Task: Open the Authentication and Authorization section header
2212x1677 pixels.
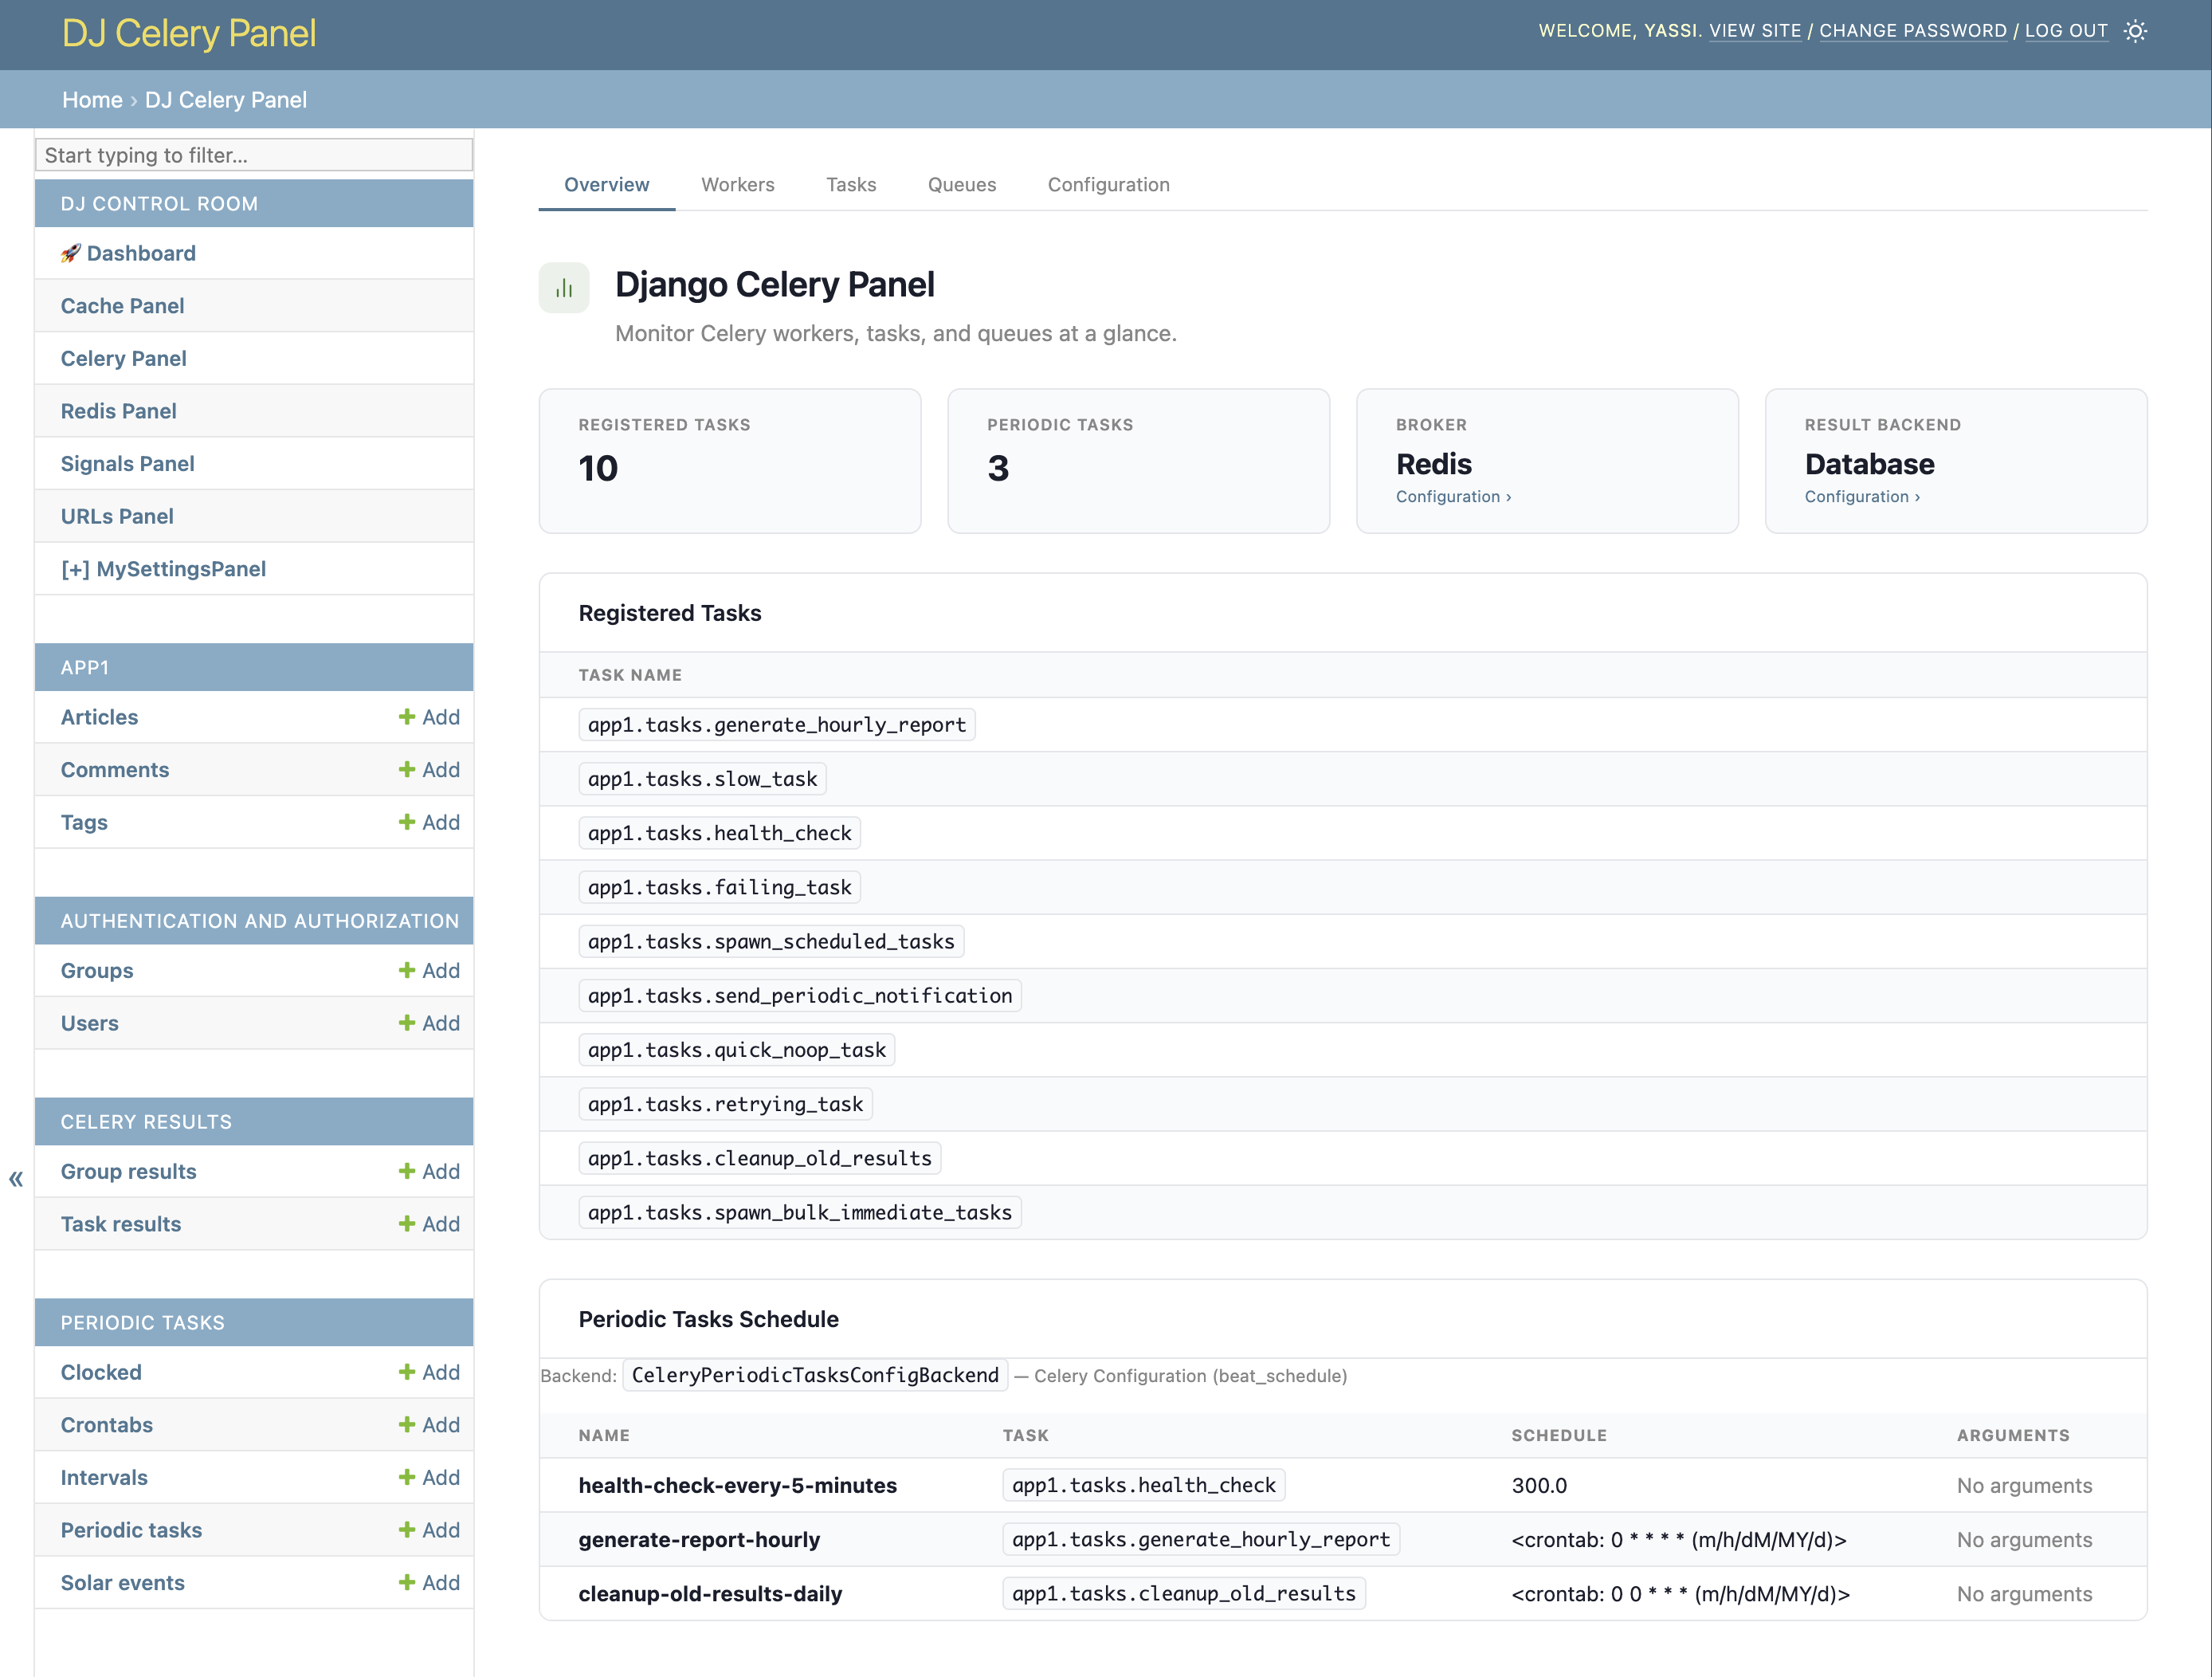Action: 260,921
